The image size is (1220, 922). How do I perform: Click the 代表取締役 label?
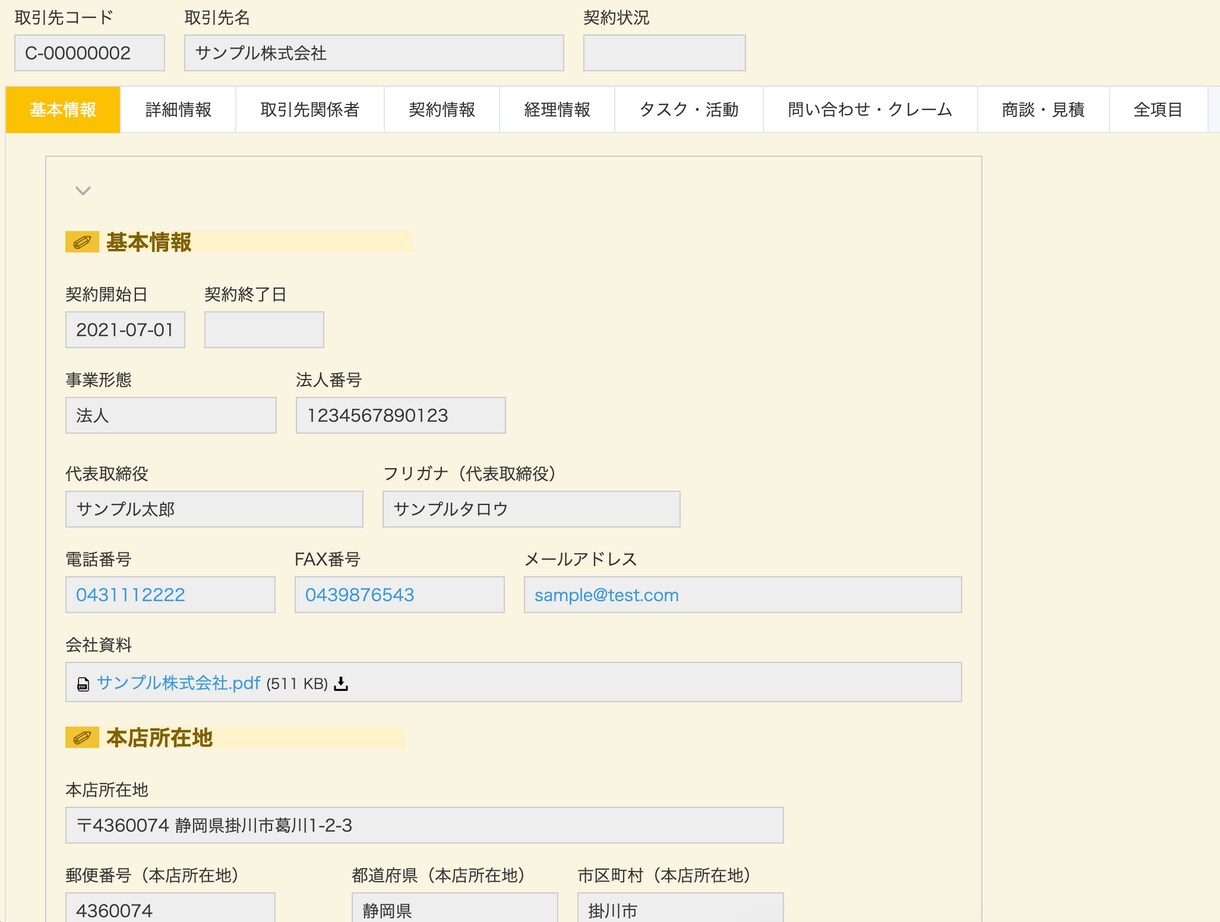(x=107, y=474)
